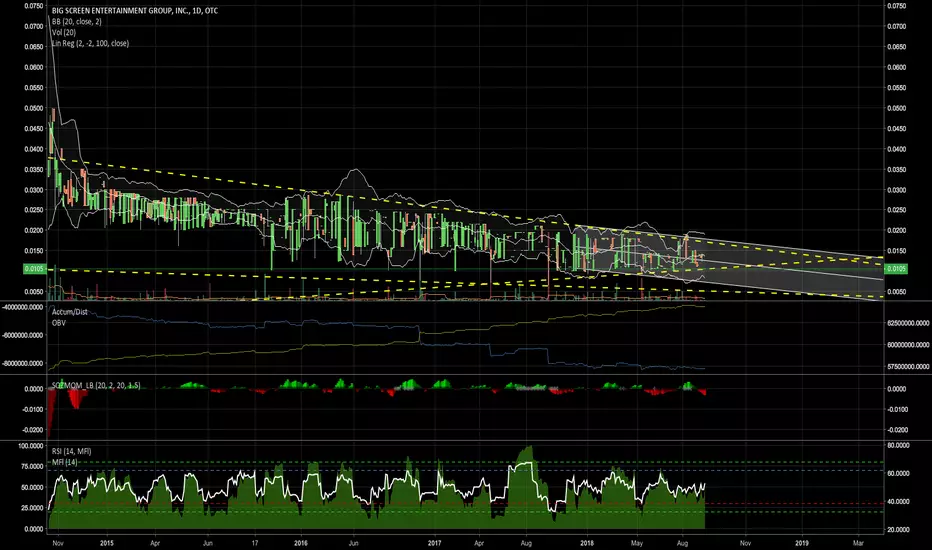
Task: Click the 17 date label on the time axis
Action: pyautogui.click(x=255, y=543)
